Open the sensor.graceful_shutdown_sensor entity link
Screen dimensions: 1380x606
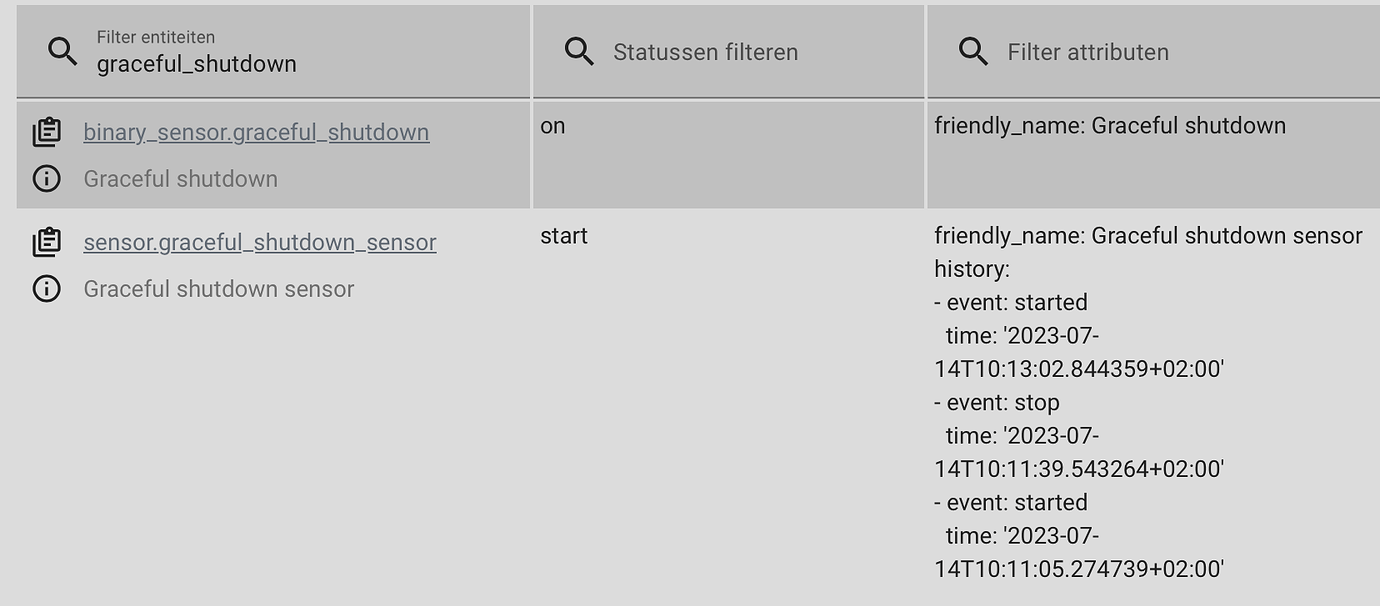(260, 241)
